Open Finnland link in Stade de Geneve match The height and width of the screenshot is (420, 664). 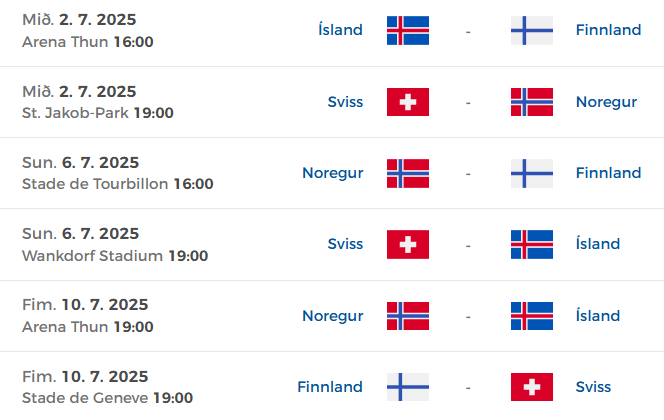(330, 387)
